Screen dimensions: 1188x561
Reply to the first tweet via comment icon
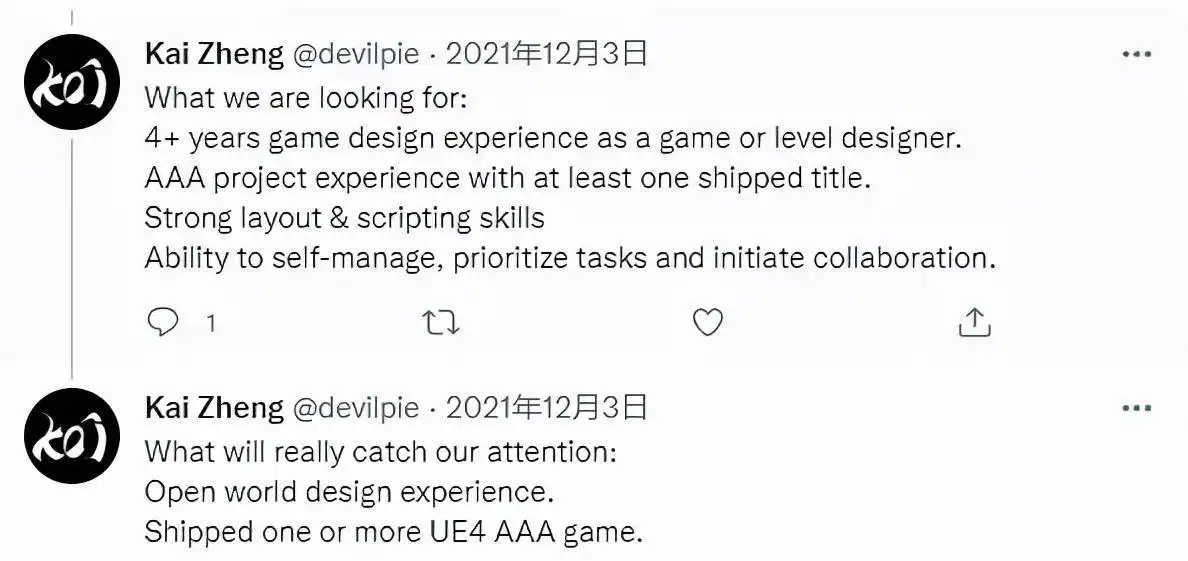point(161,323)
